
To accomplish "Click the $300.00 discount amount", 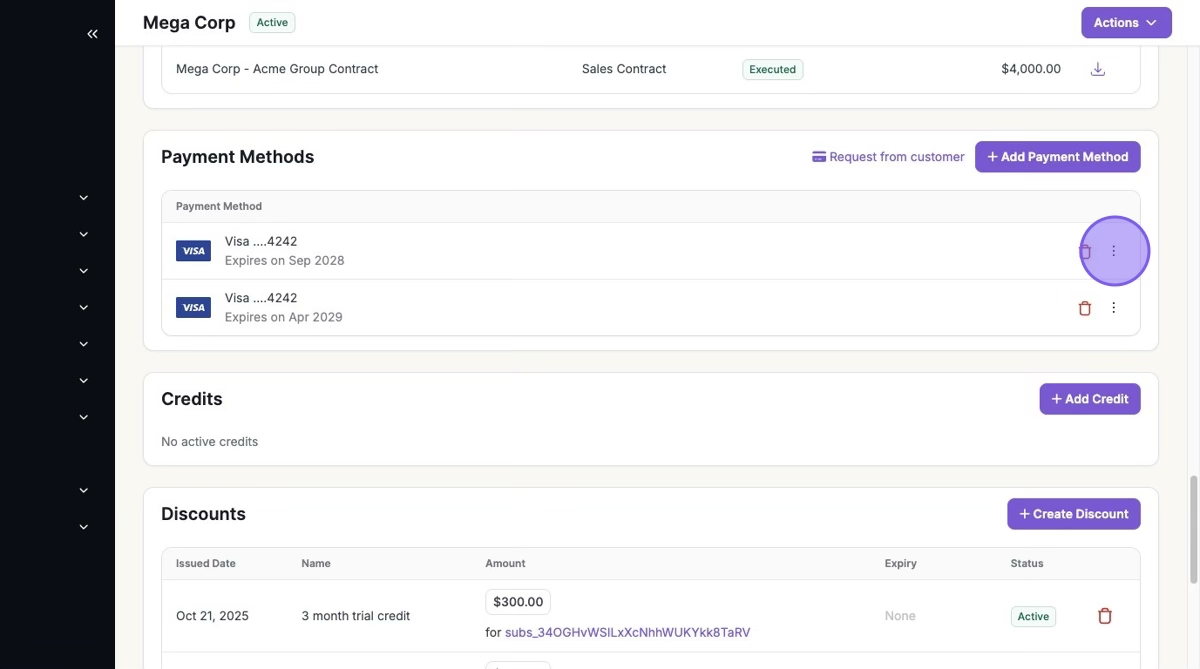I will pos(518,602).
